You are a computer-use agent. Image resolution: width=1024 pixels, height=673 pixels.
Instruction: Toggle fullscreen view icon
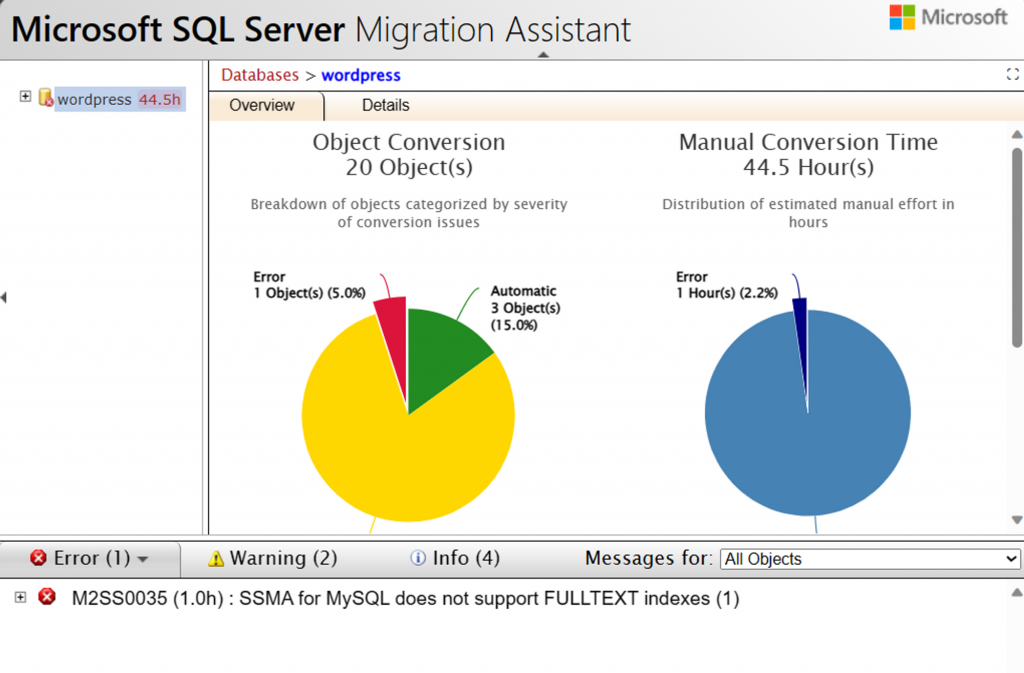point(1012,74)
